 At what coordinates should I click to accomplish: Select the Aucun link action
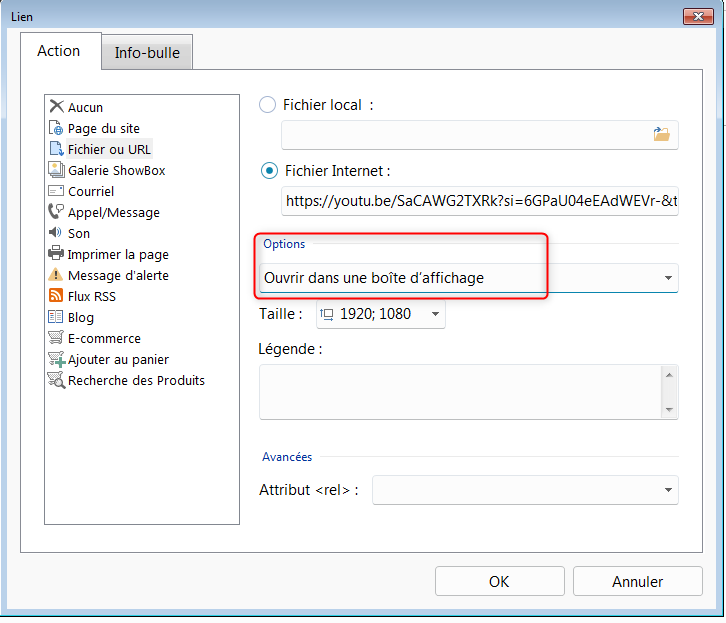(85, 107)
